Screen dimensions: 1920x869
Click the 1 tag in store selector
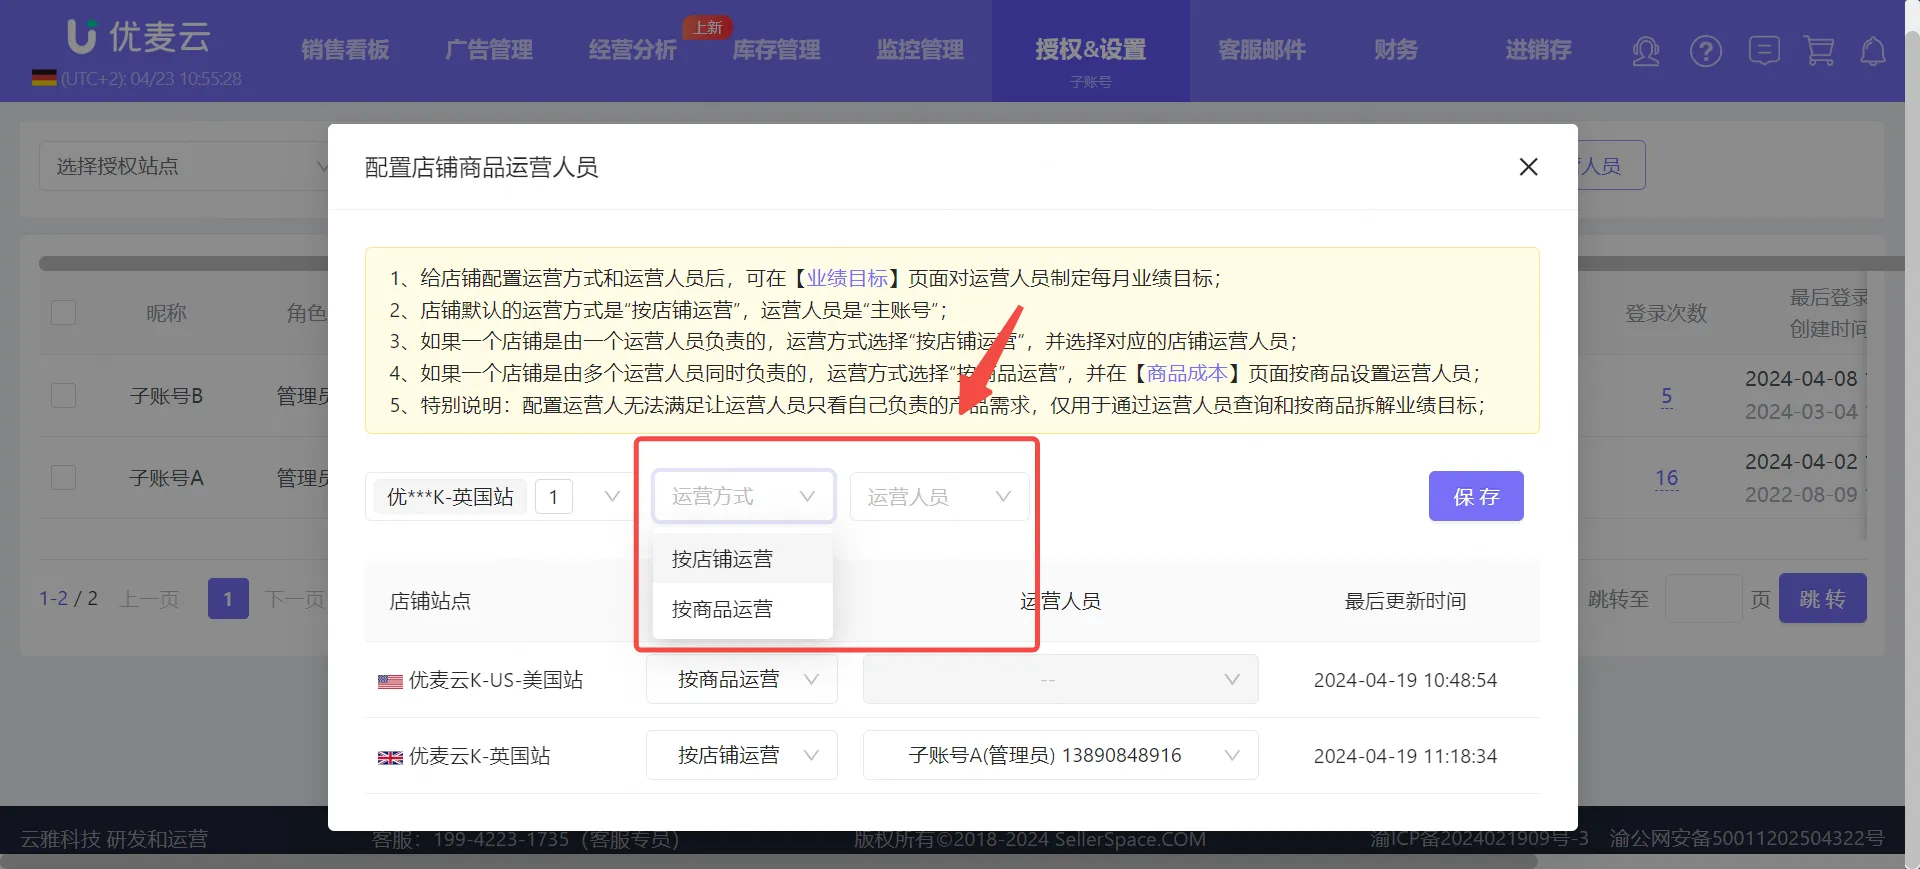(x=553, y=497)
